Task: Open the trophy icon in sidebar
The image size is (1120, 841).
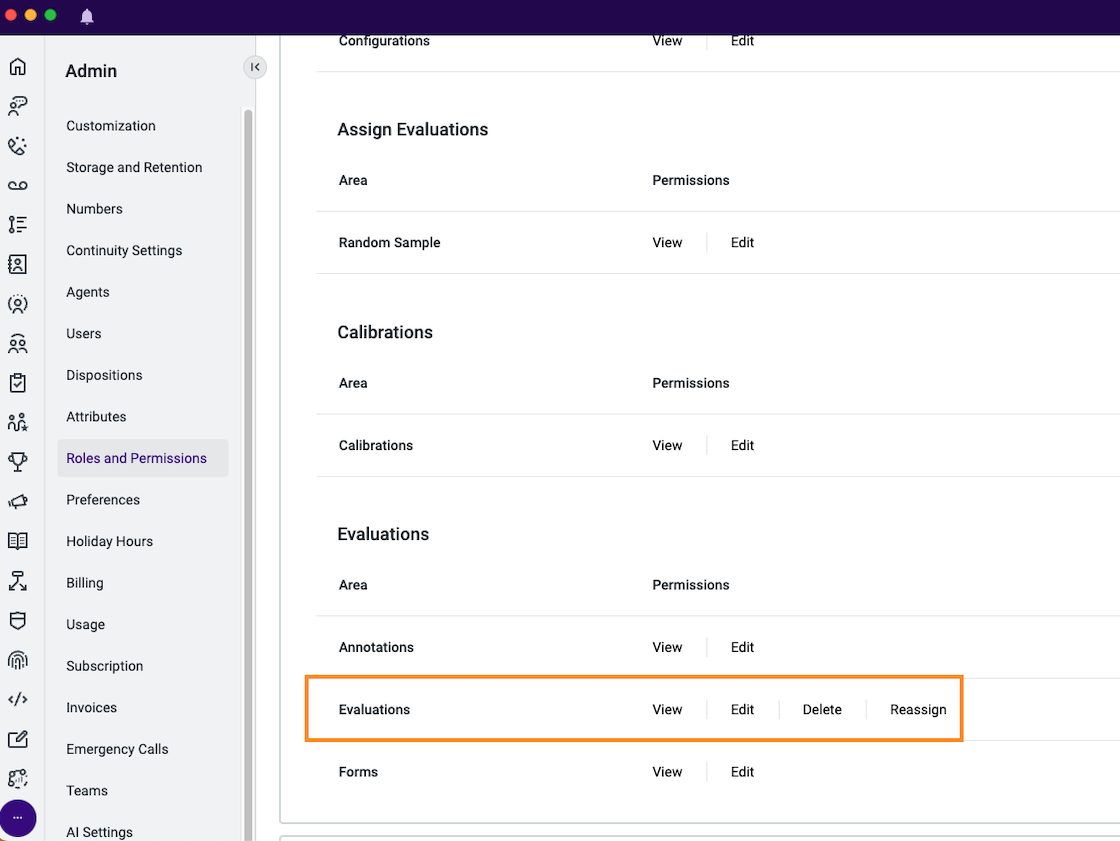Action: point(18,462)
